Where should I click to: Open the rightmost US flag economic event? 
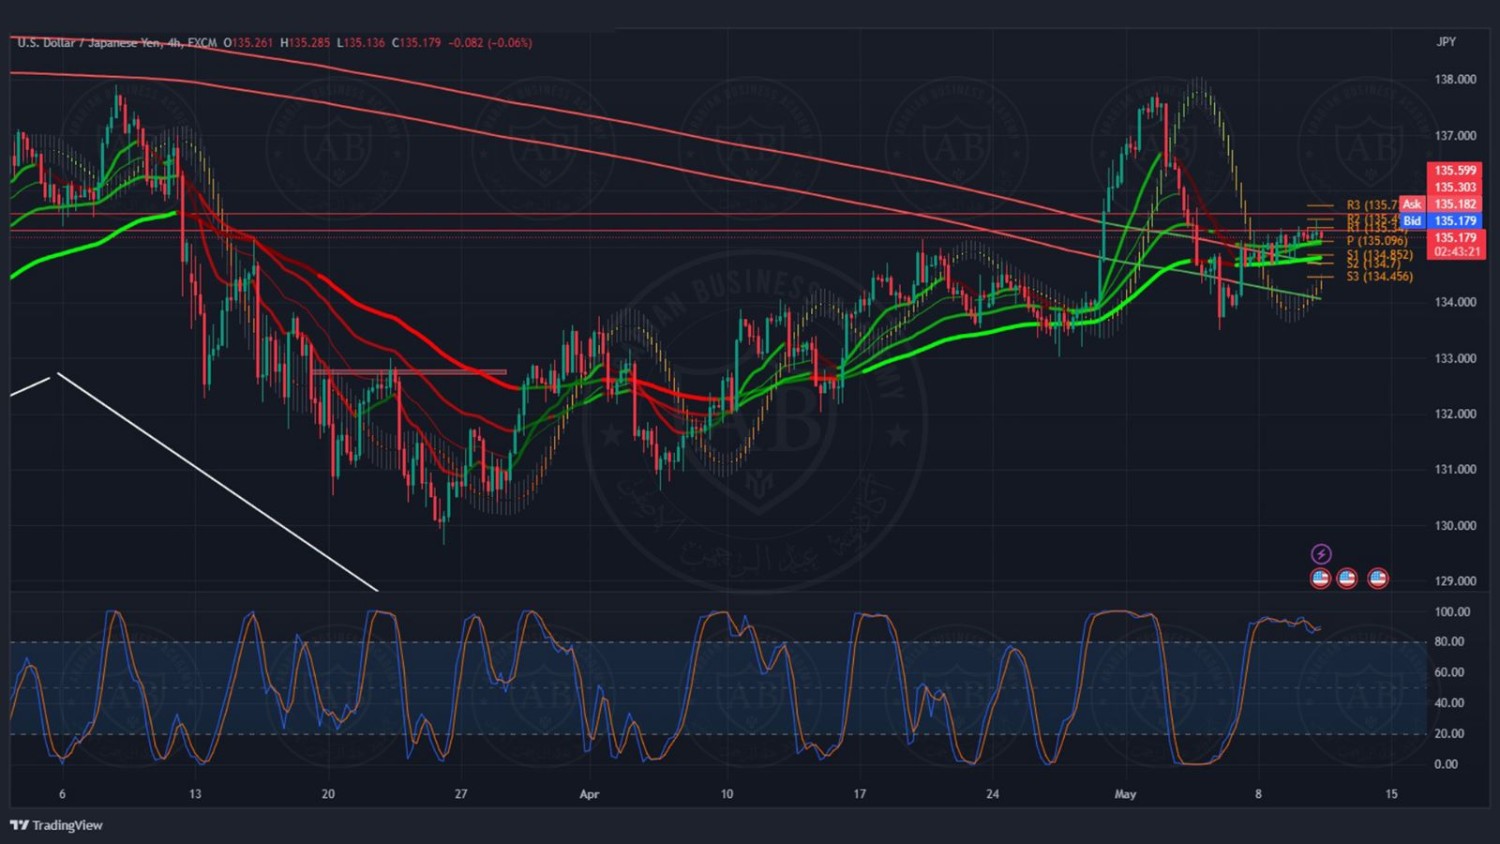(x=1378, y=578)
